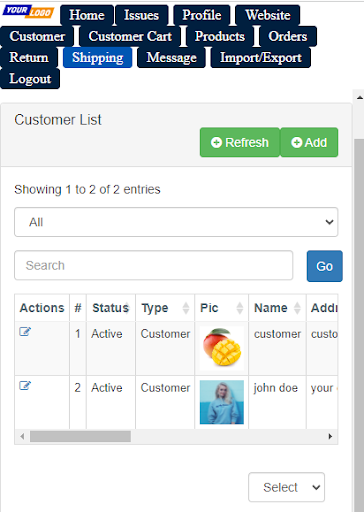Click the edit icon for customer row 1

(25, 332)
